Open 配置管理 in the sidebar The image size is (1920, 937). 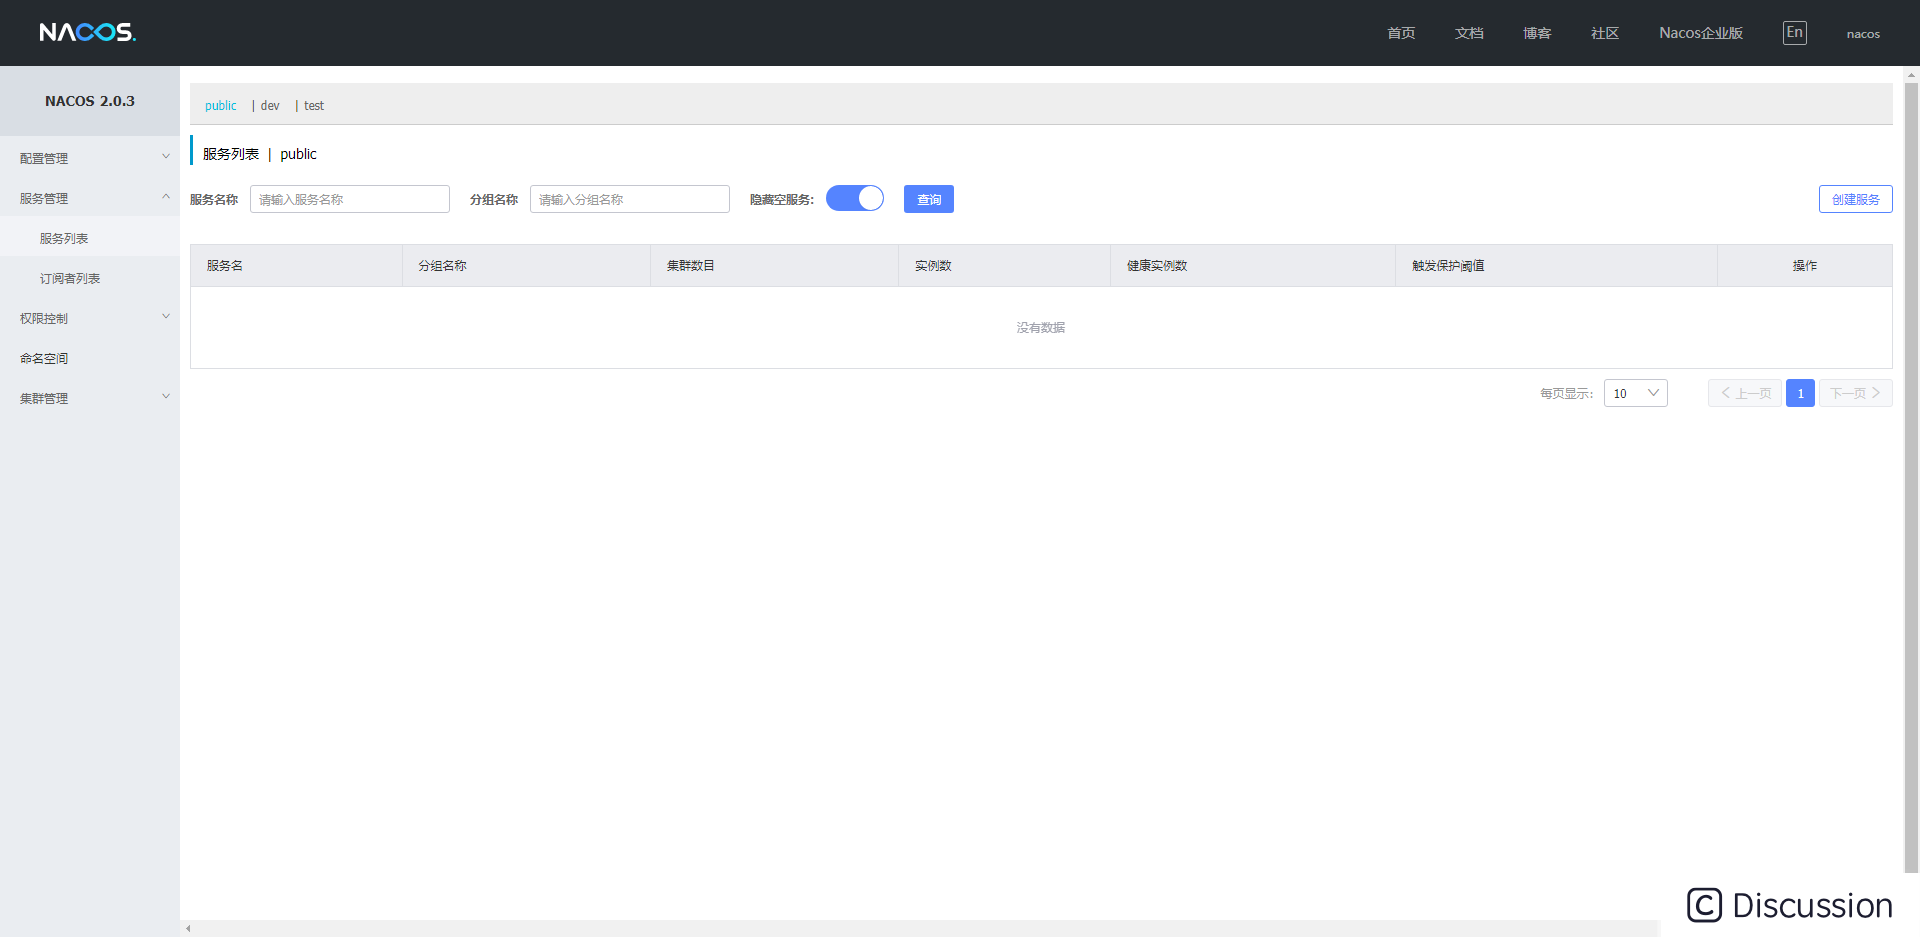point(90,158)
